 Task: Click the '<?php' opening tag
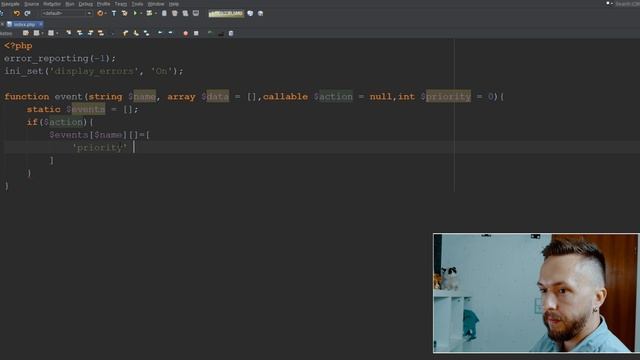(18, 46)
